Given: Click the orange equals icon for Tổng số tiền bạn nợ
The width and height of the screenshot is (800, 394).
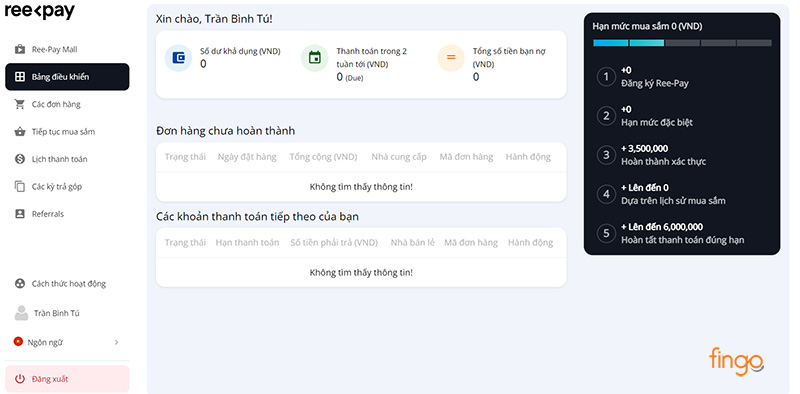Looking at the screenshot, I should (451, 58).
